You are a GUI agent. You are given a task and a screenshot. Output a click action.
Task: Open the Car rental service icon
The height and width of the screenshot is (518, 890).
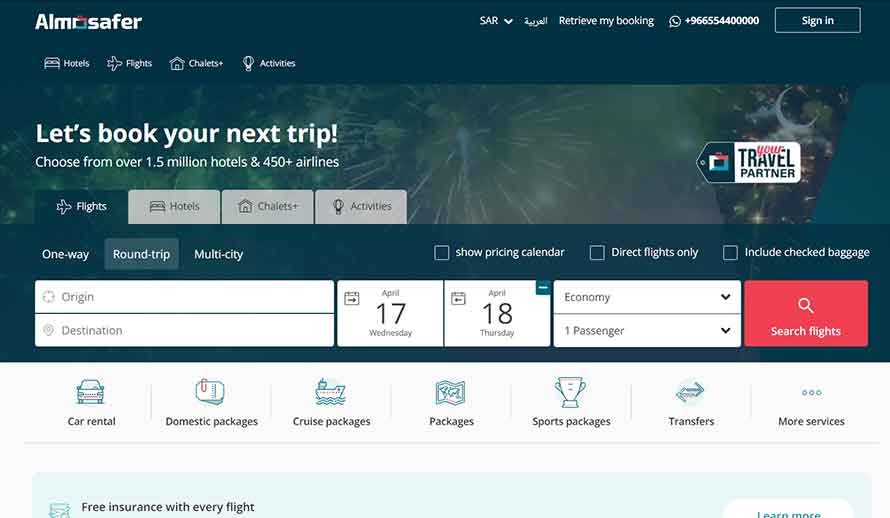90,391
